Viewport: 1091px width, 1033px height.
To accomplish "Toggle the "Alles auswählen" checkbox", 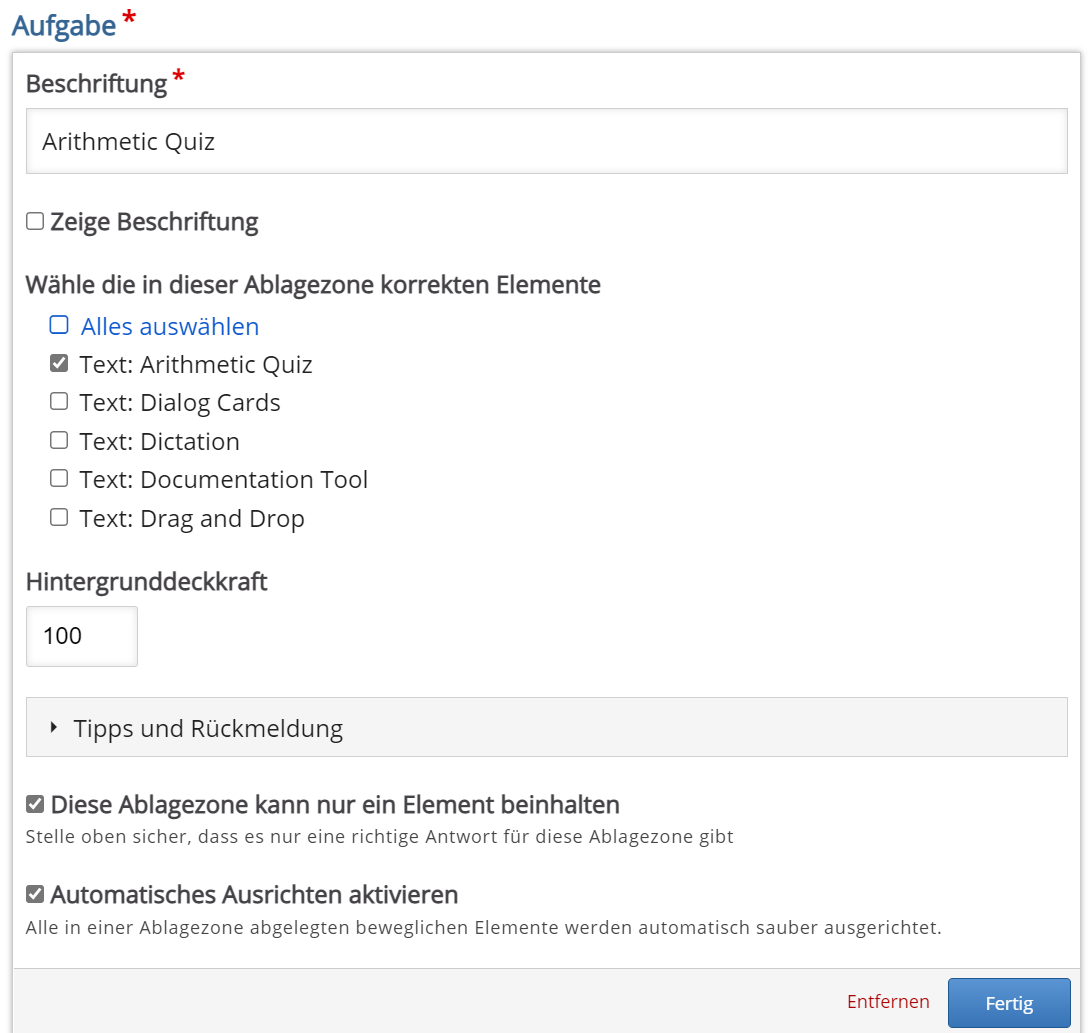I will (x=59, y=325).
